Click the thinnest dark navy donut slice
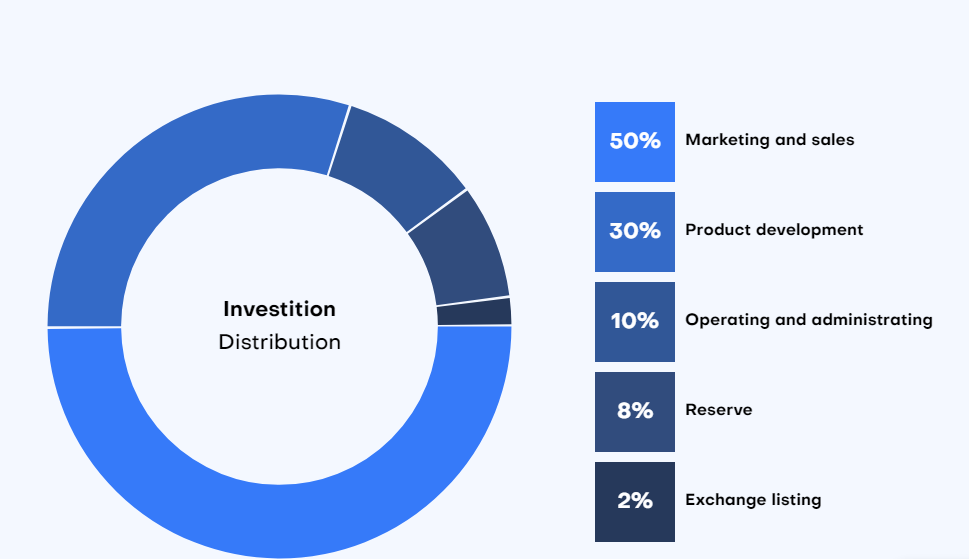The image size is (969, 559). (x=475, y=312)
